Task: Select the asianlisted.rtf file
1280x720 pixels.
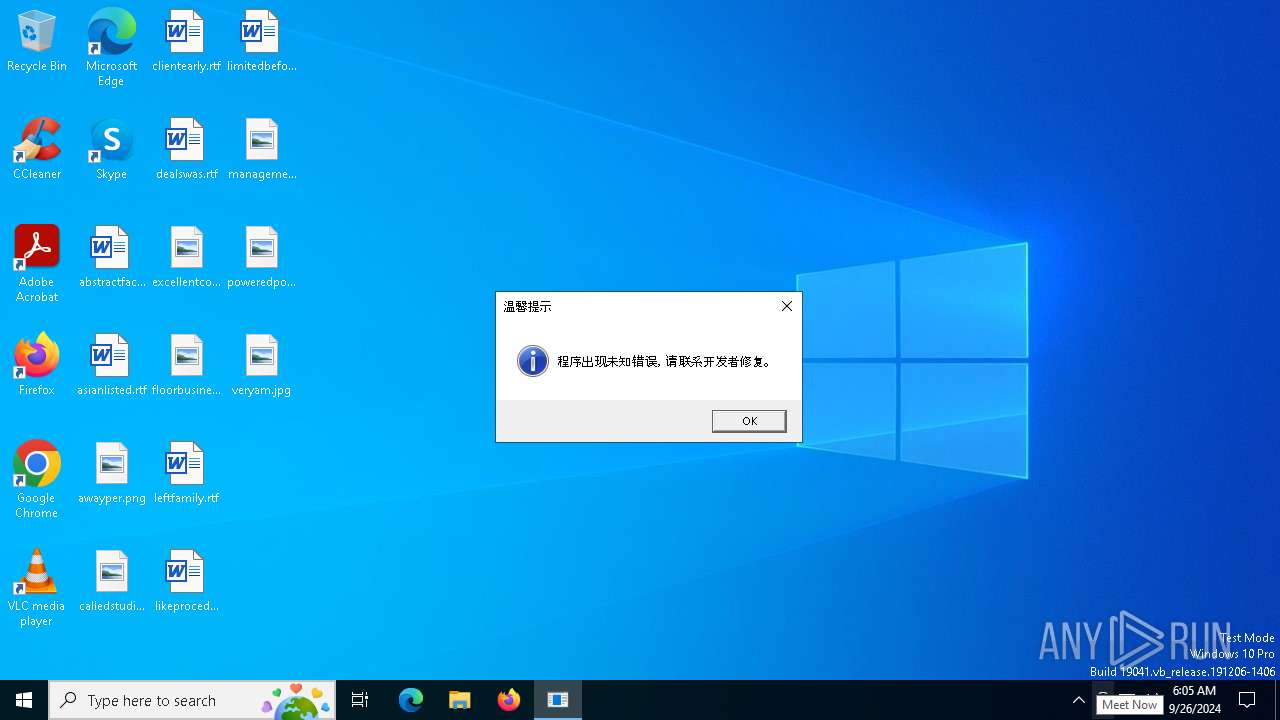Action: (111, 365)
